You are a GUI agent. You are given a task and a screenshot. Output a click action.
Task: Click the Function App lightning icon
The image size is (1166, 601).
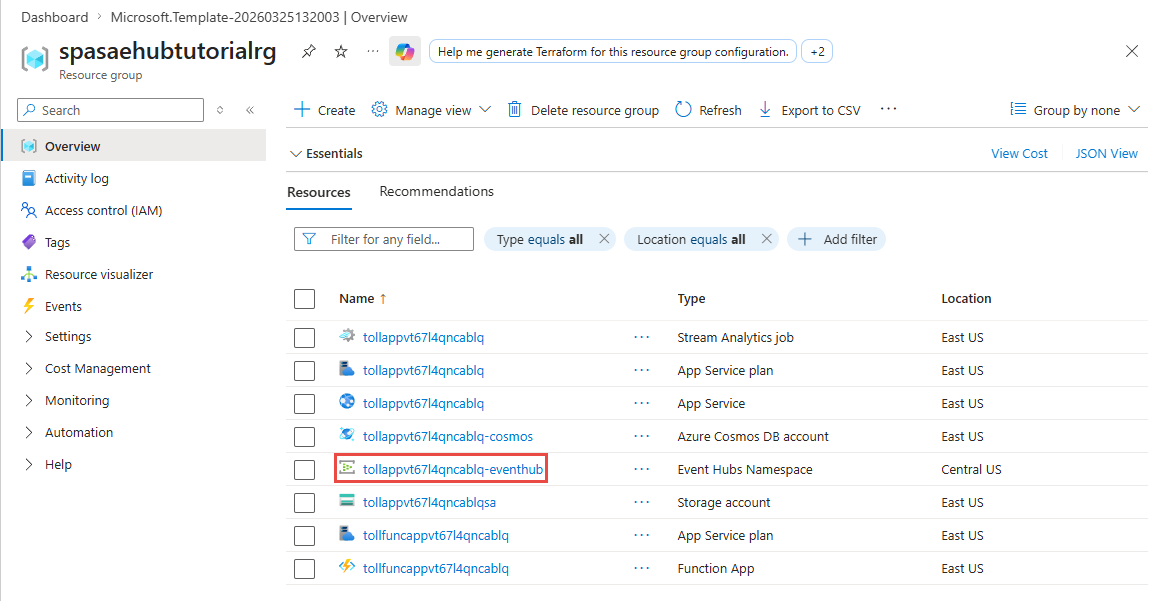coord(347,567)
